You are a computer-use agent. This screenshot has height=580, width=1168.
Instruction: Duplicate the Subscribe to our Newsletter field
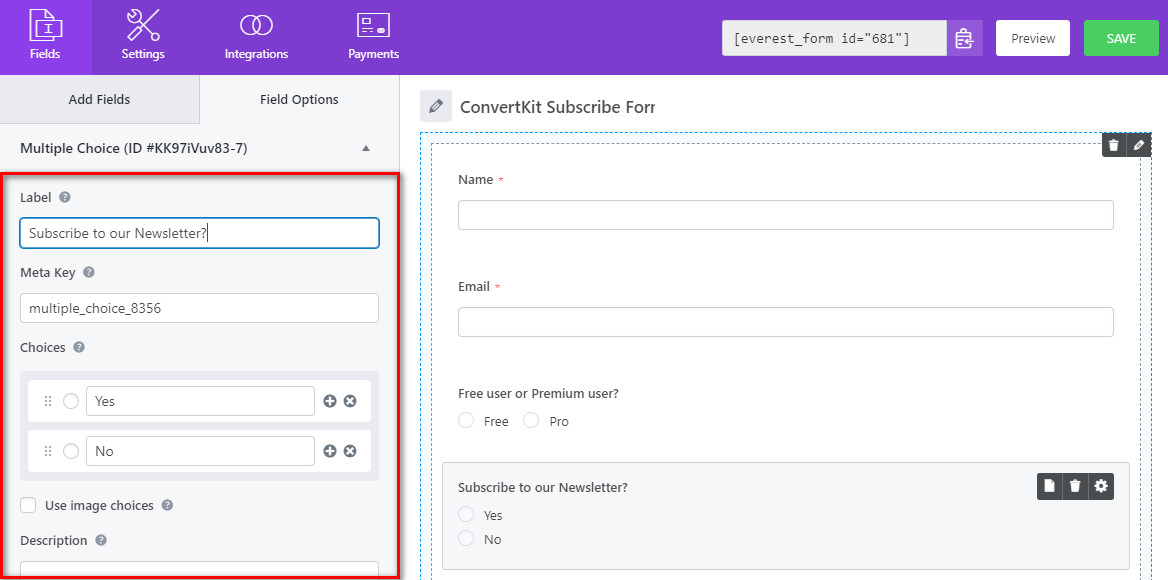pos(1049,486)
